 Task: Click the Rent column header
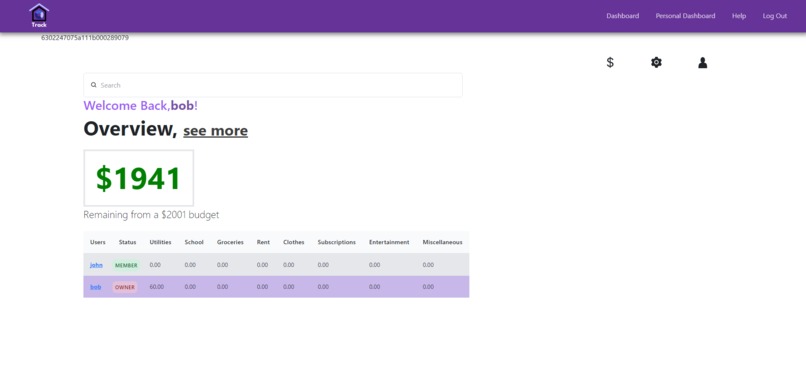pos(263,242)
